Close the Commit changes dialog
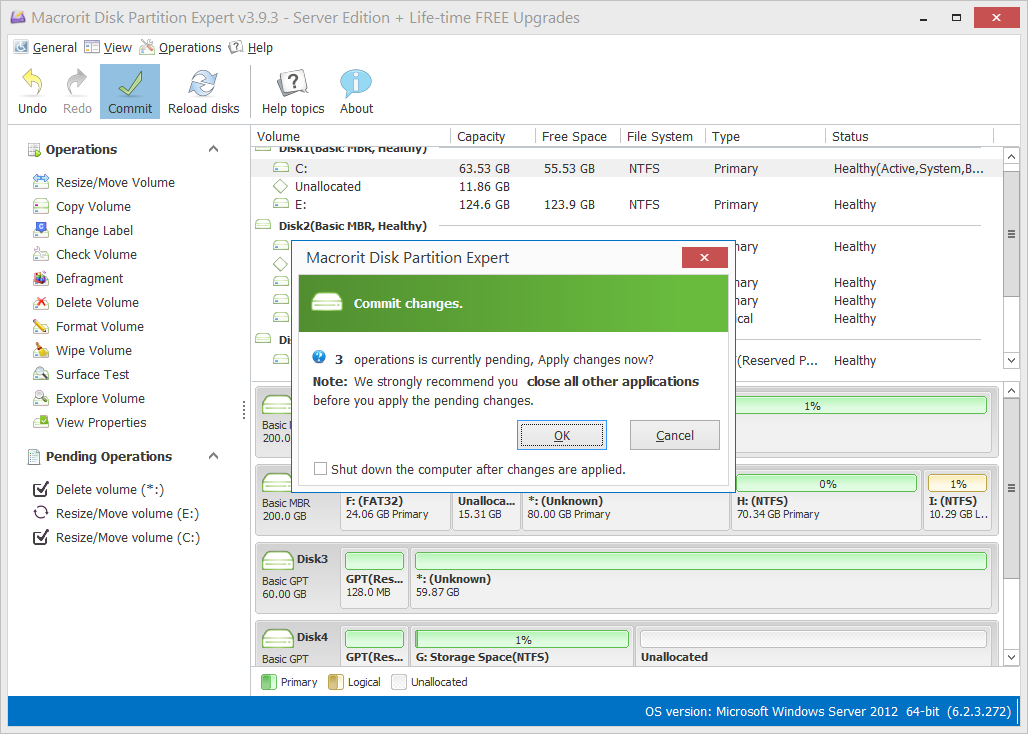This screenshot has height=734, width=1028. pyautogui.click(x=704, y=258)
